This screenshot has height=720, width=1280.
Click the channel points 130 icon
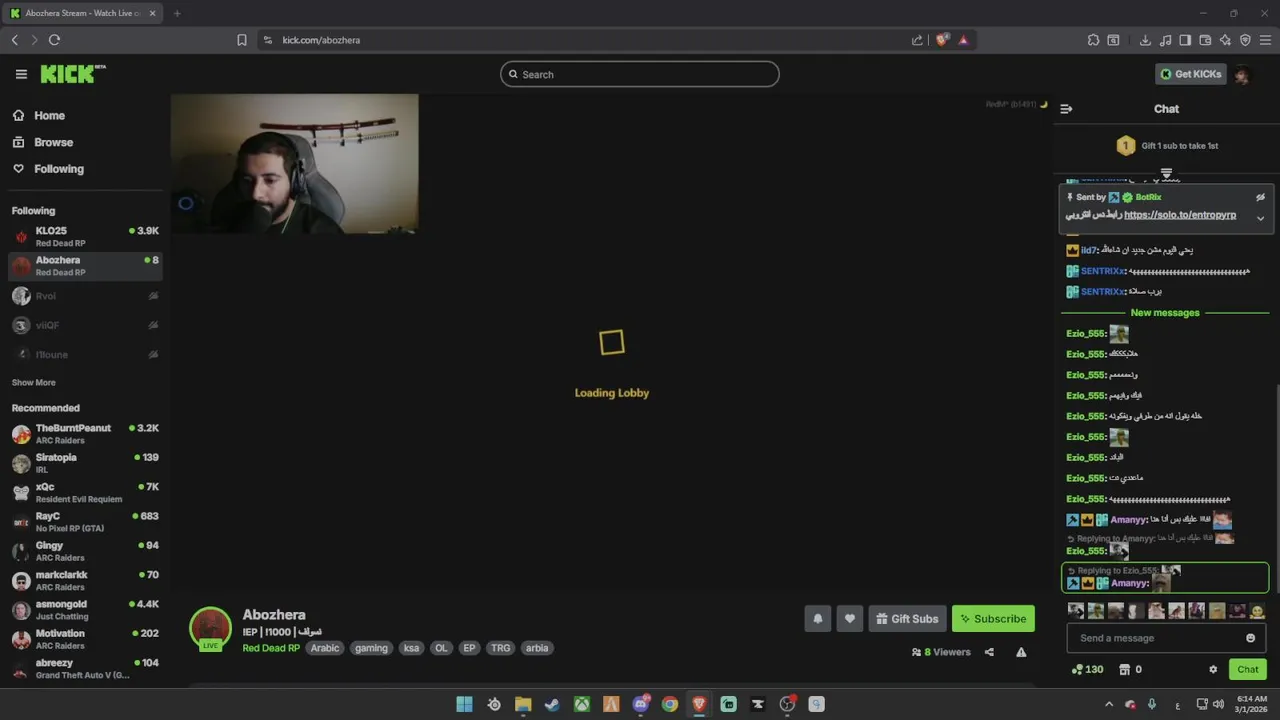click(1087, 670)
